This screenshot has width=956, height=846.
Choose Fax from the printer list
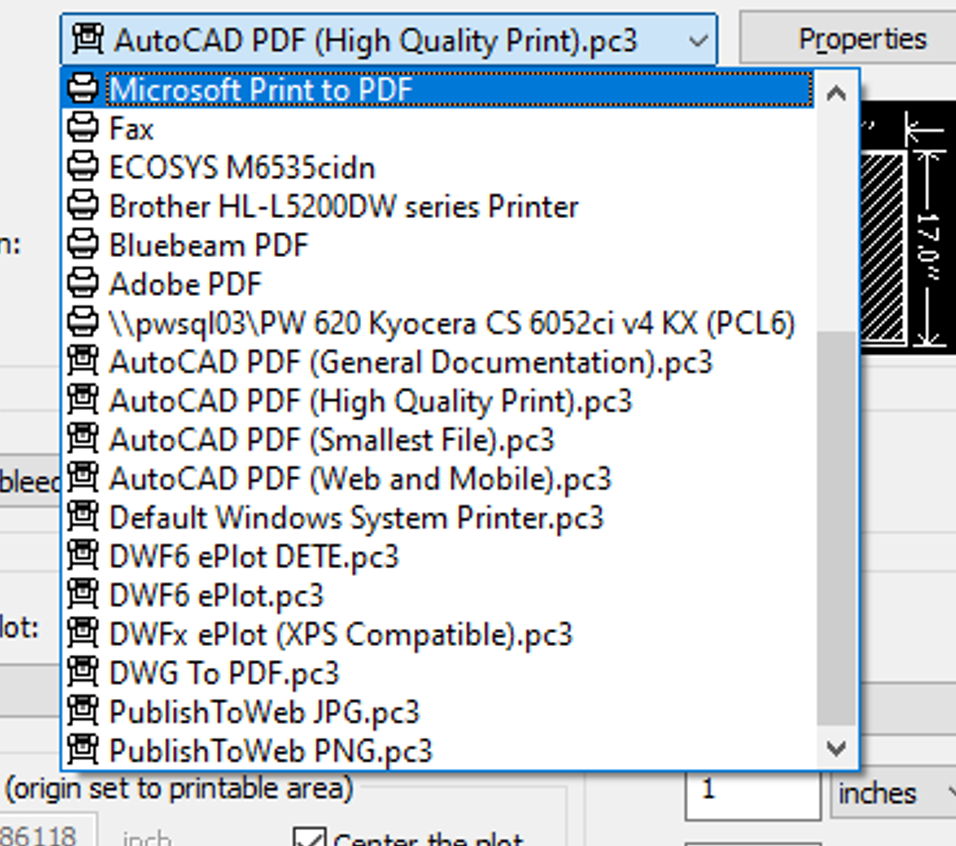coord(439,129)
